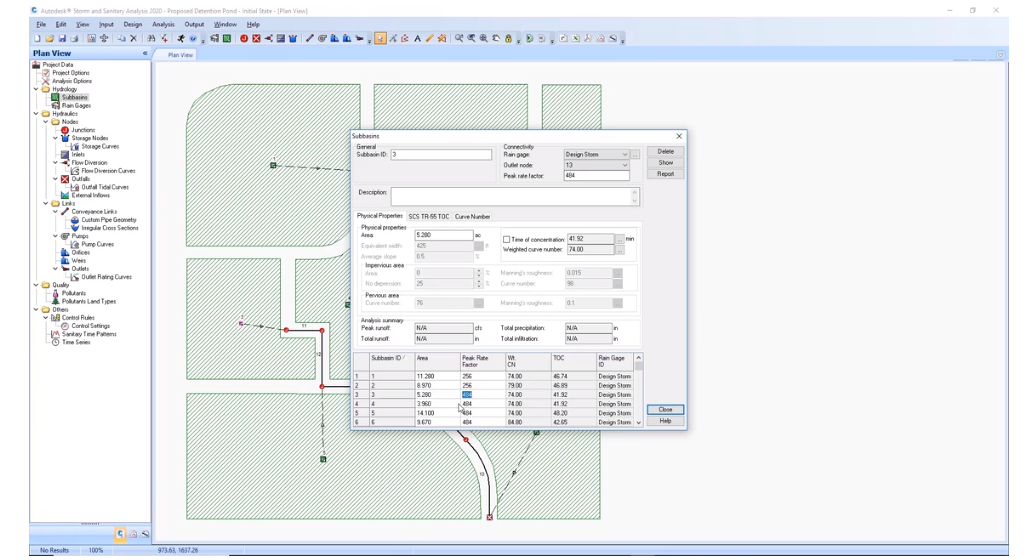Click the New project toolbar icon
Image resolution: width=1034 pixels, height=560 pixels.
[38, 39]
